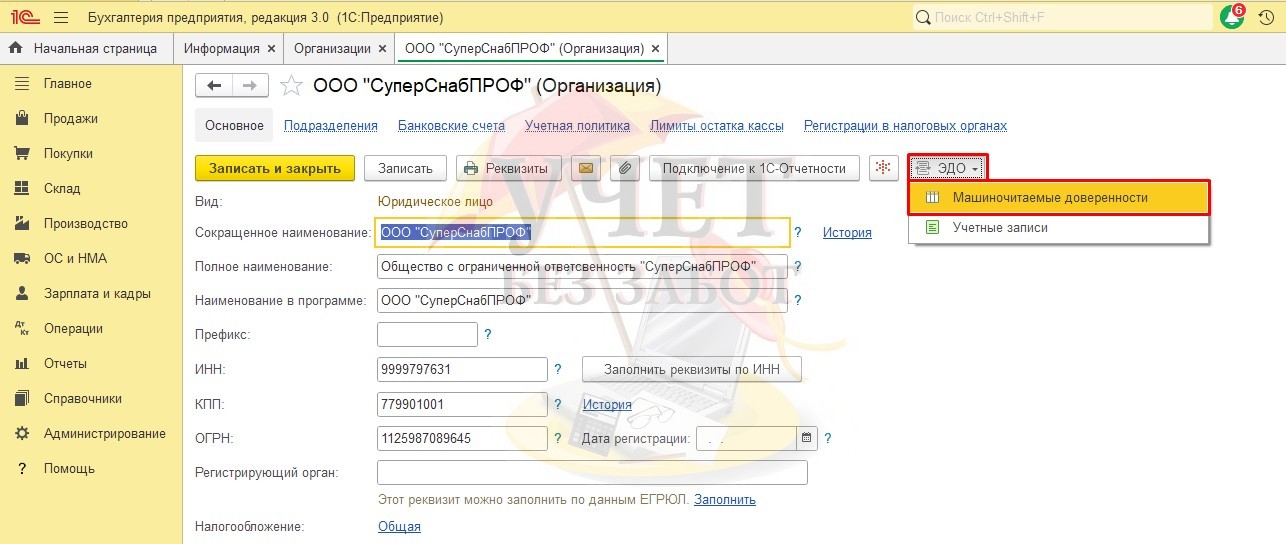
Task: Click Заполнить реквизиты по ИНН button
Action: click(x=691, y=369)
